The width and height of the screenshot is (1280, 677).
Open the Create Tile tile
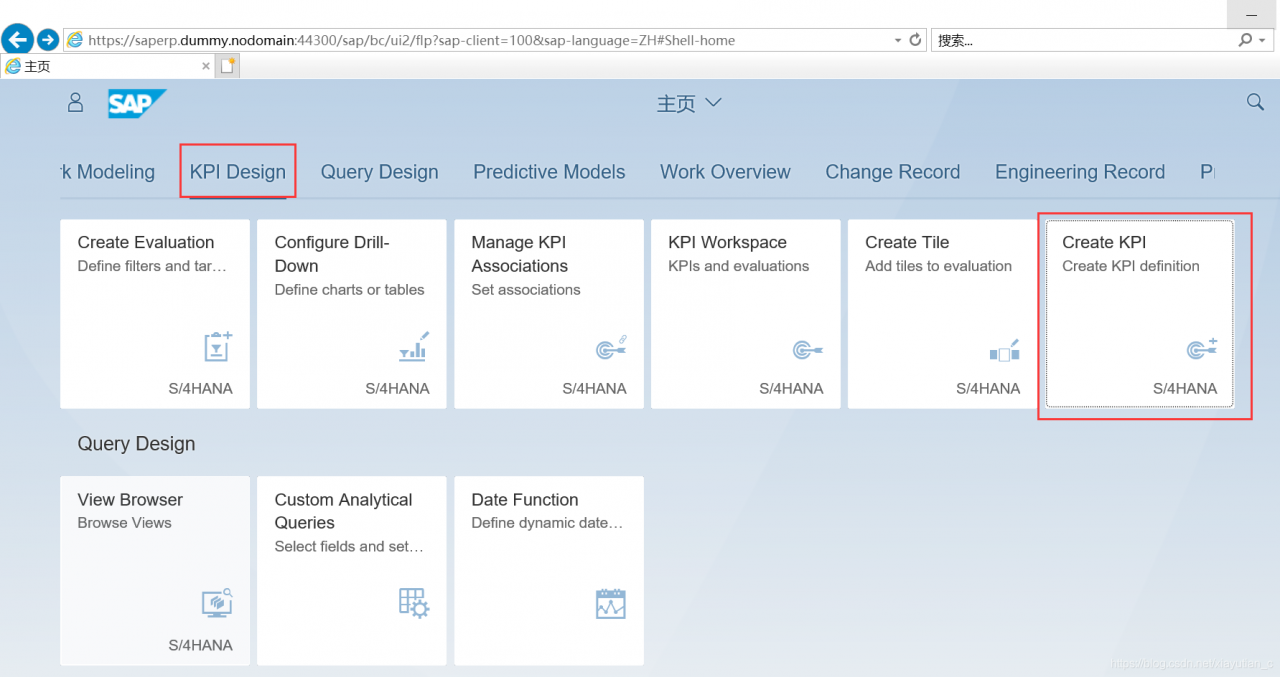[943, 314]
